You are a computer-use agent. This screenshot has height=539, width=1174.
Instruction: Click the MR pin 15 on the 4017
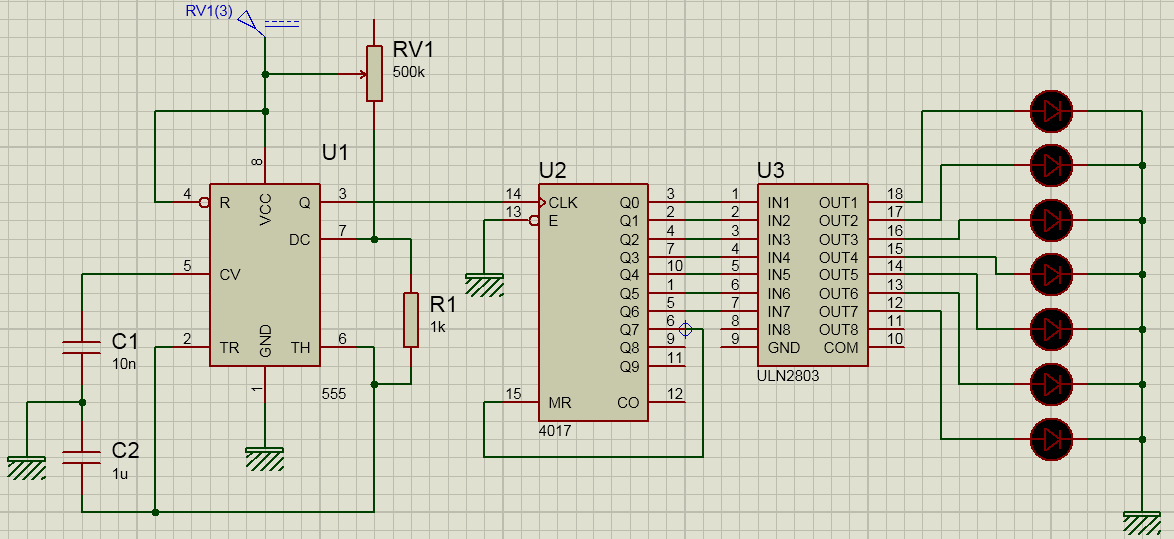point(521,403)
